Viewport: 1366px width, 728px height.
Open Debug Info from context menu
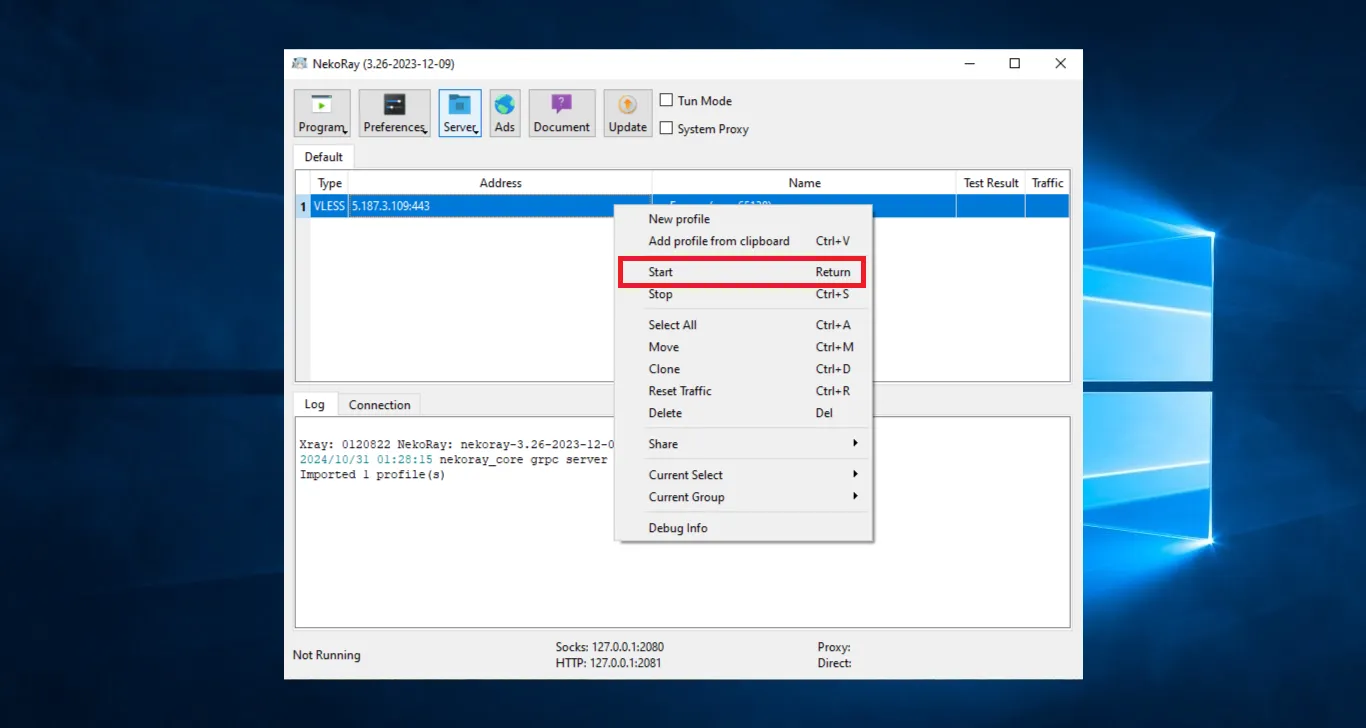click(x=744, y=528)
